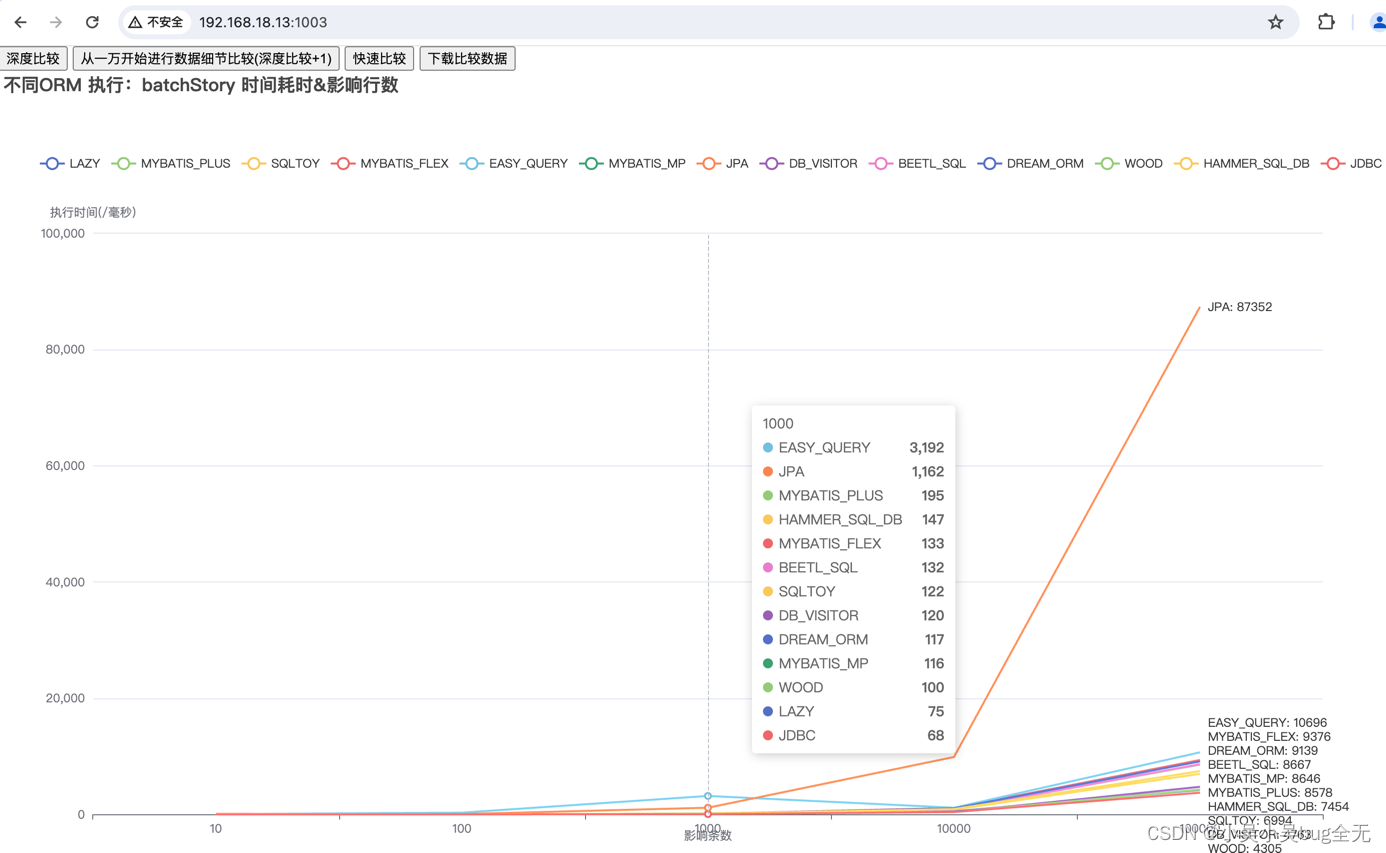
Task: Click tooltip row WOOD 100
Action: (853, 688)
